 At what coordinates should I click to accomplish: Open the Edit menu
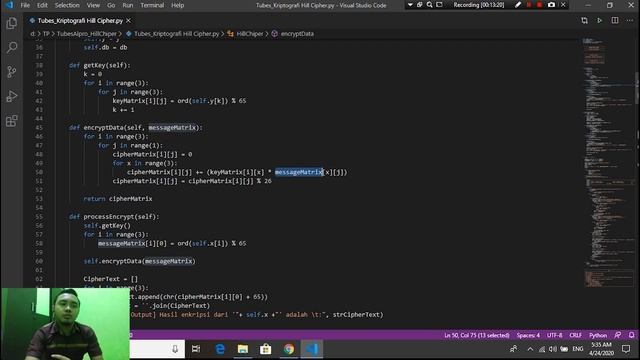tap(42, 5)
